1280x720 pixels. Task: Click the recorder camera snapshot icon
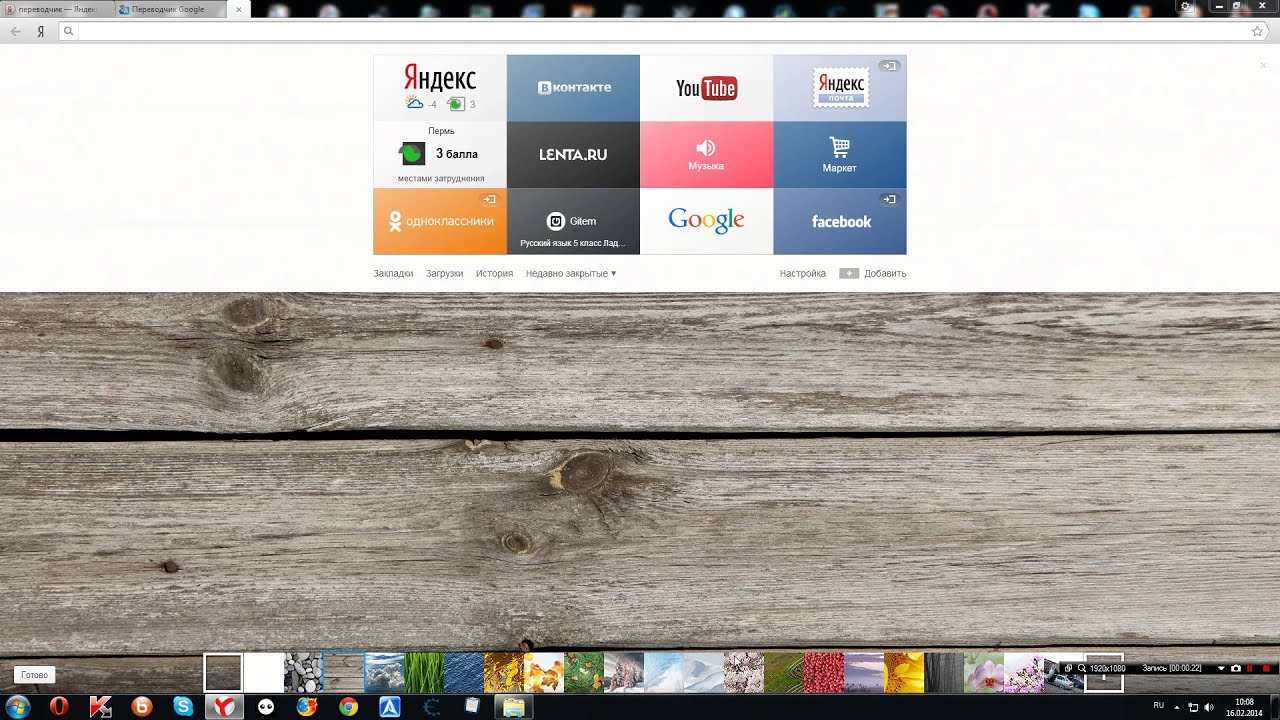coord(1236,668)
